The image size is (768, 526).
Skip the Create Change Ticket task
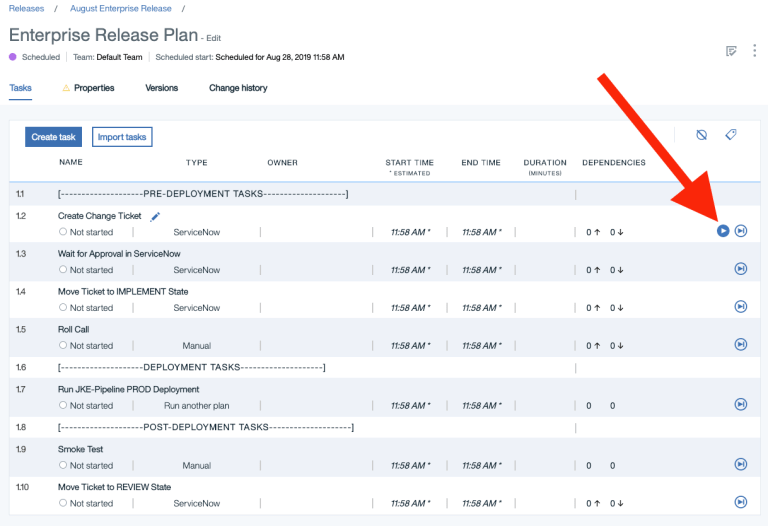741,231
